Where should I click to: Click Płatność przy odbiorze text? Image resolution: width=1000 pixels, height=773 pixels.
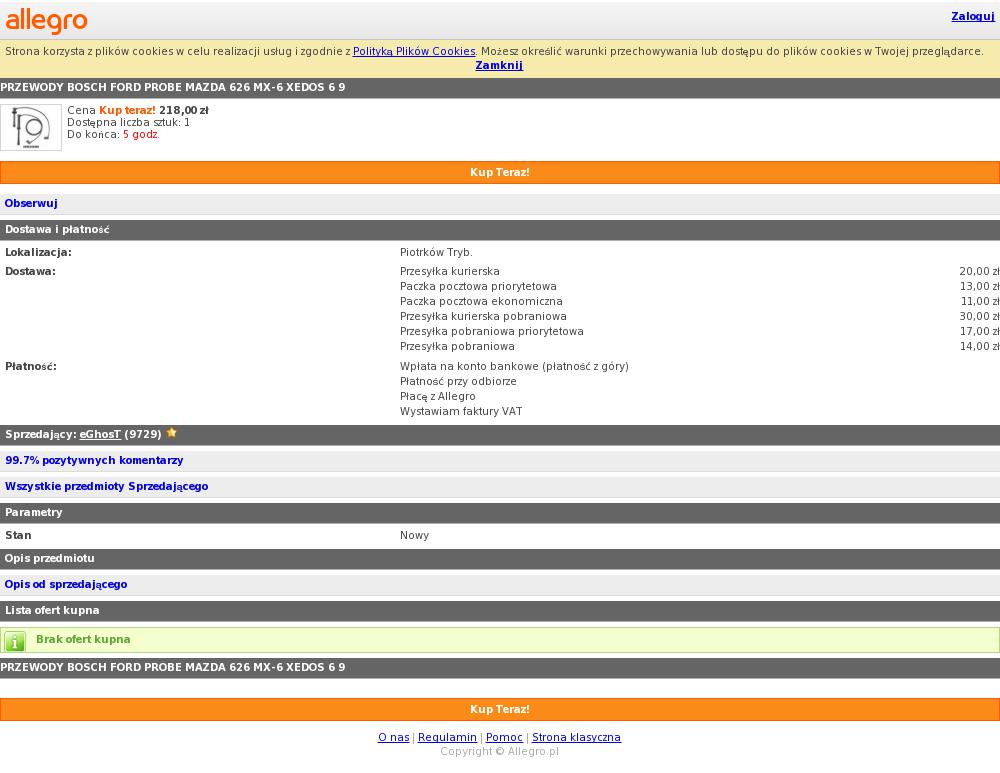coord(458,381)
